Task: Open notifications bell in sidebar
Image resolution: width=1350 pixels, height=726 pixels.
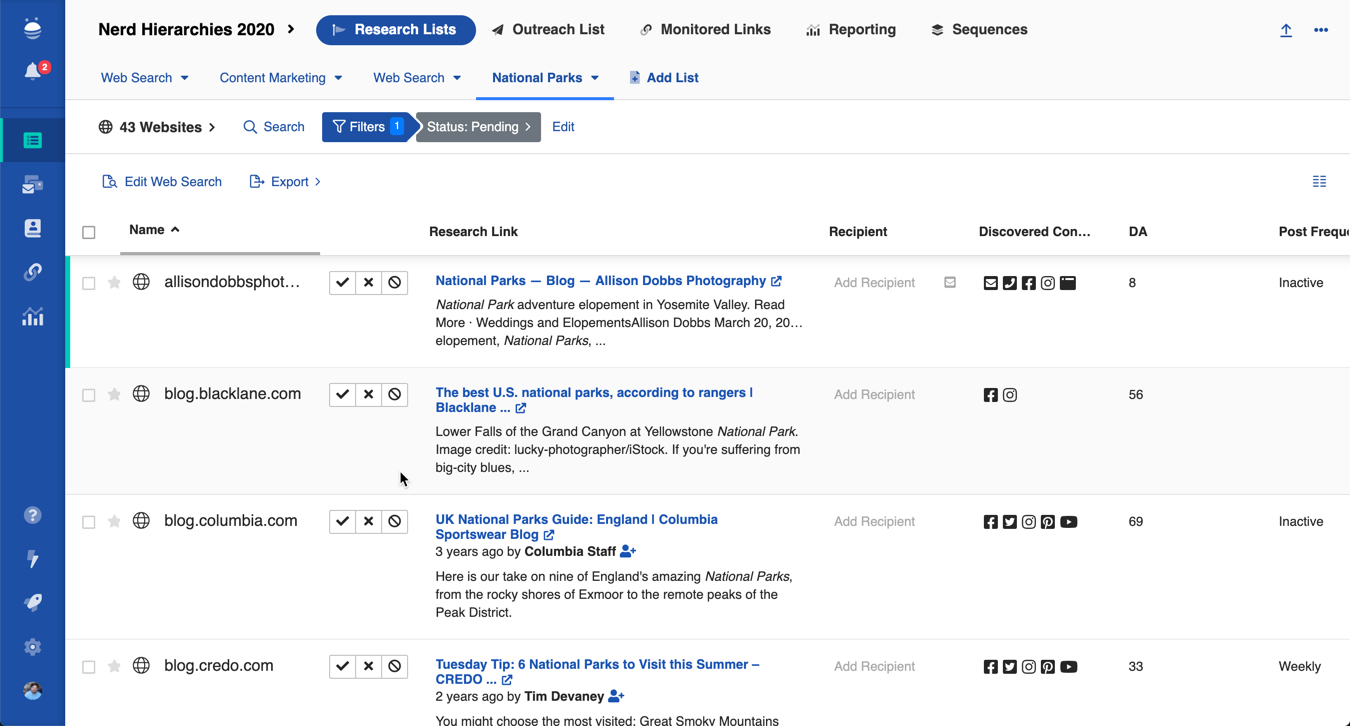Action: tap(33, 71)
